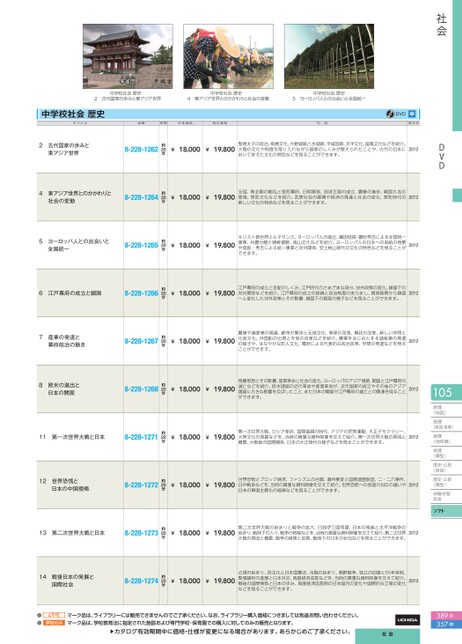The width and height of the screenshot is (462, 644).
Task: Click the pink 389 page badge
Action: pyautogui.click(x=445, y=616)
